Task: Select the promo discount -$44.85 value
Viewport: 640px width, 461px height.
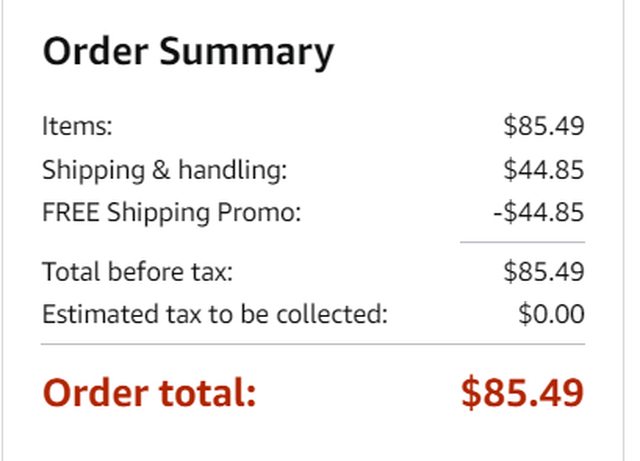Action: coord(538,212)
